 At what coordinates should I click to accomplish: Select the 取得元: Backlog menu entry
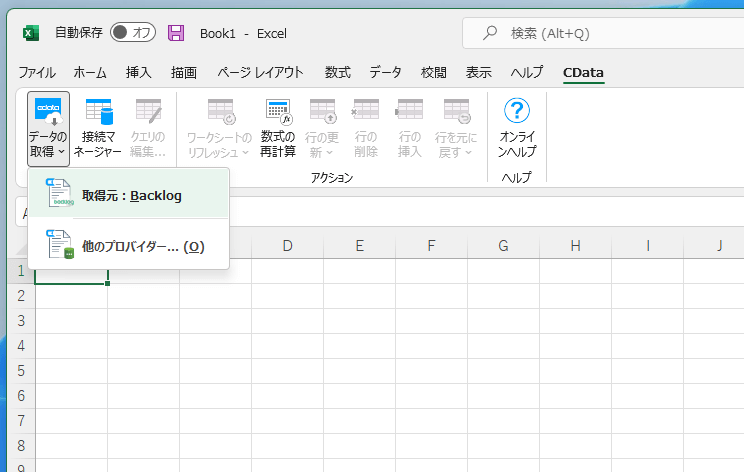pyautogui.click(x=130, y=195)
